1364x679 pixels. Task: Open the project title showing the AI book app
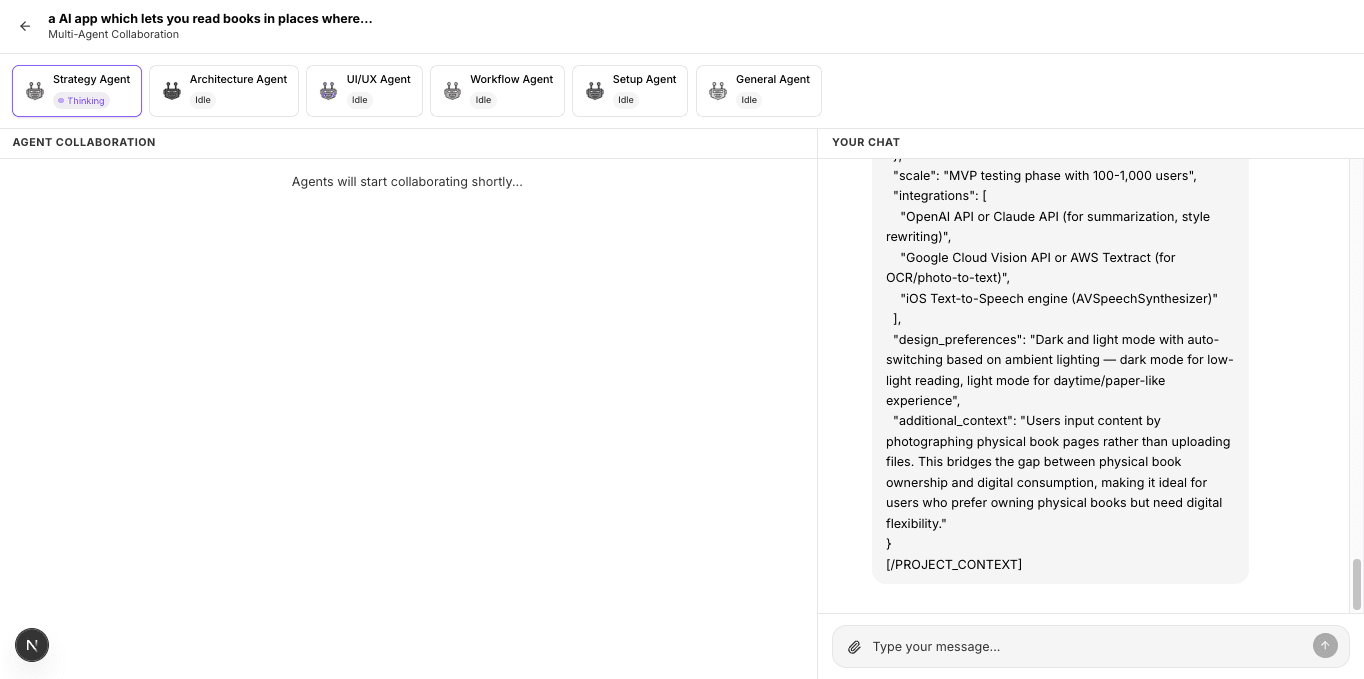pos(210,18)
